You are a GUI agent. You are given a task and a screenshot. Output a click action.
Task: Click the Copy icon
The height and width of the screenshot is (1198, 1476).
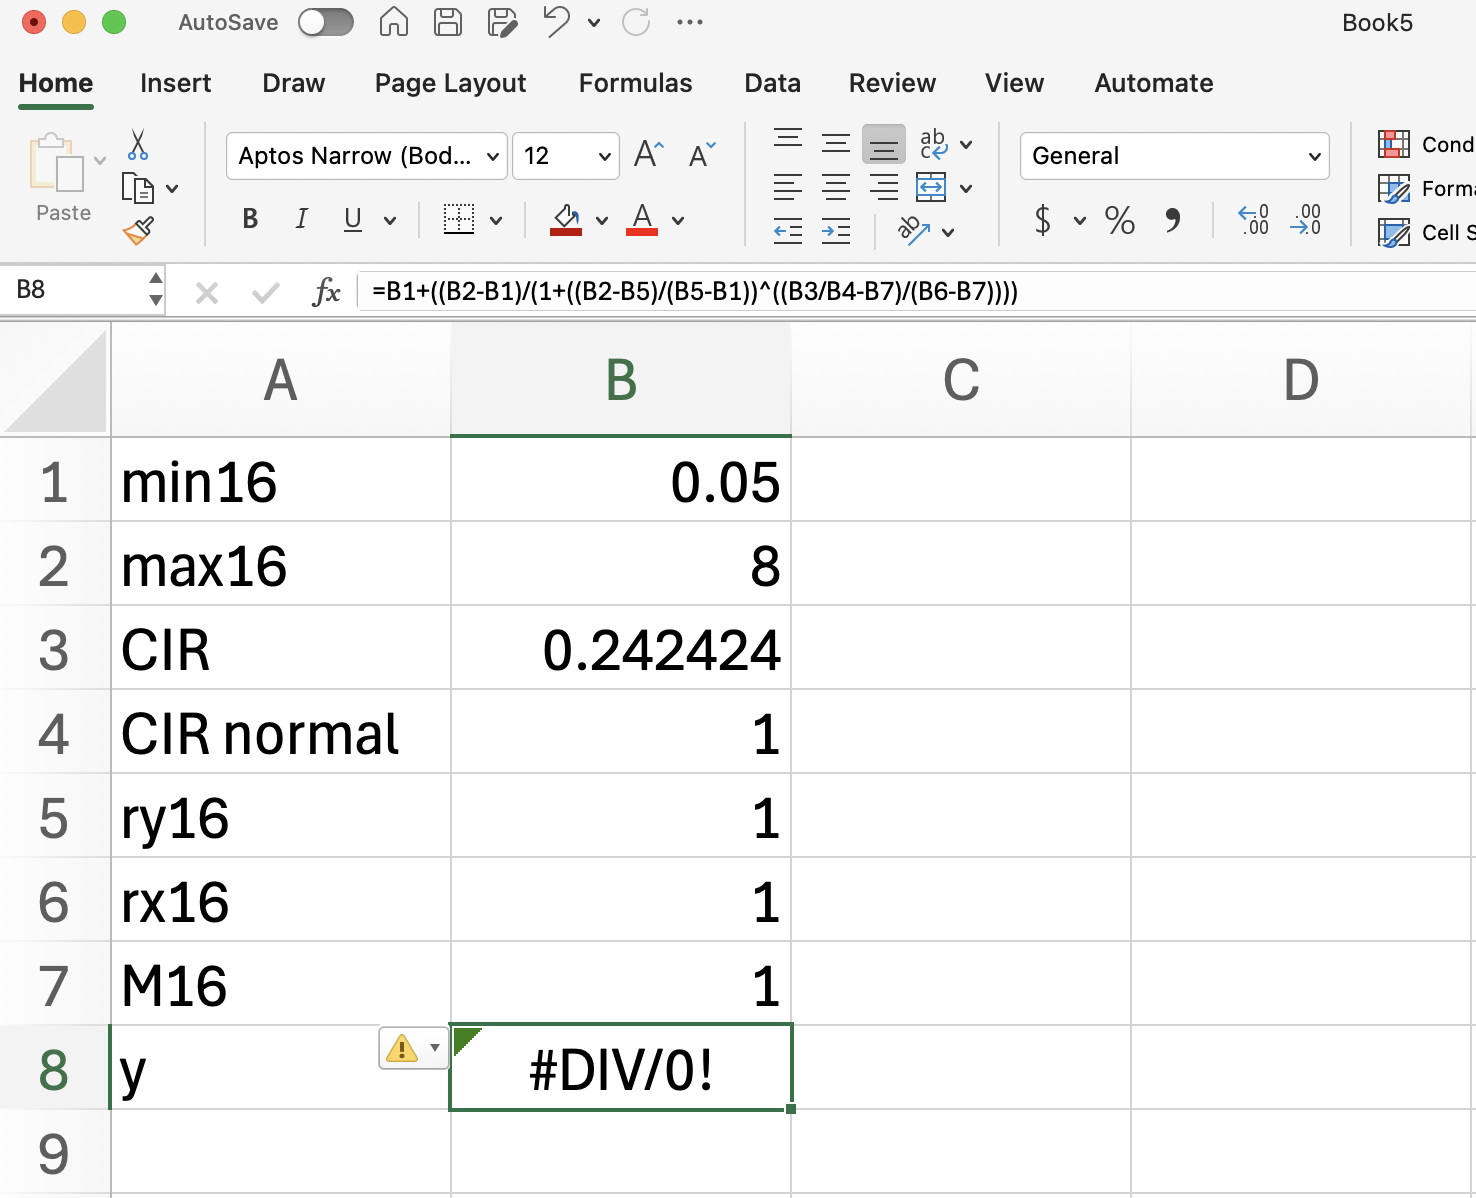pos(137,188)
